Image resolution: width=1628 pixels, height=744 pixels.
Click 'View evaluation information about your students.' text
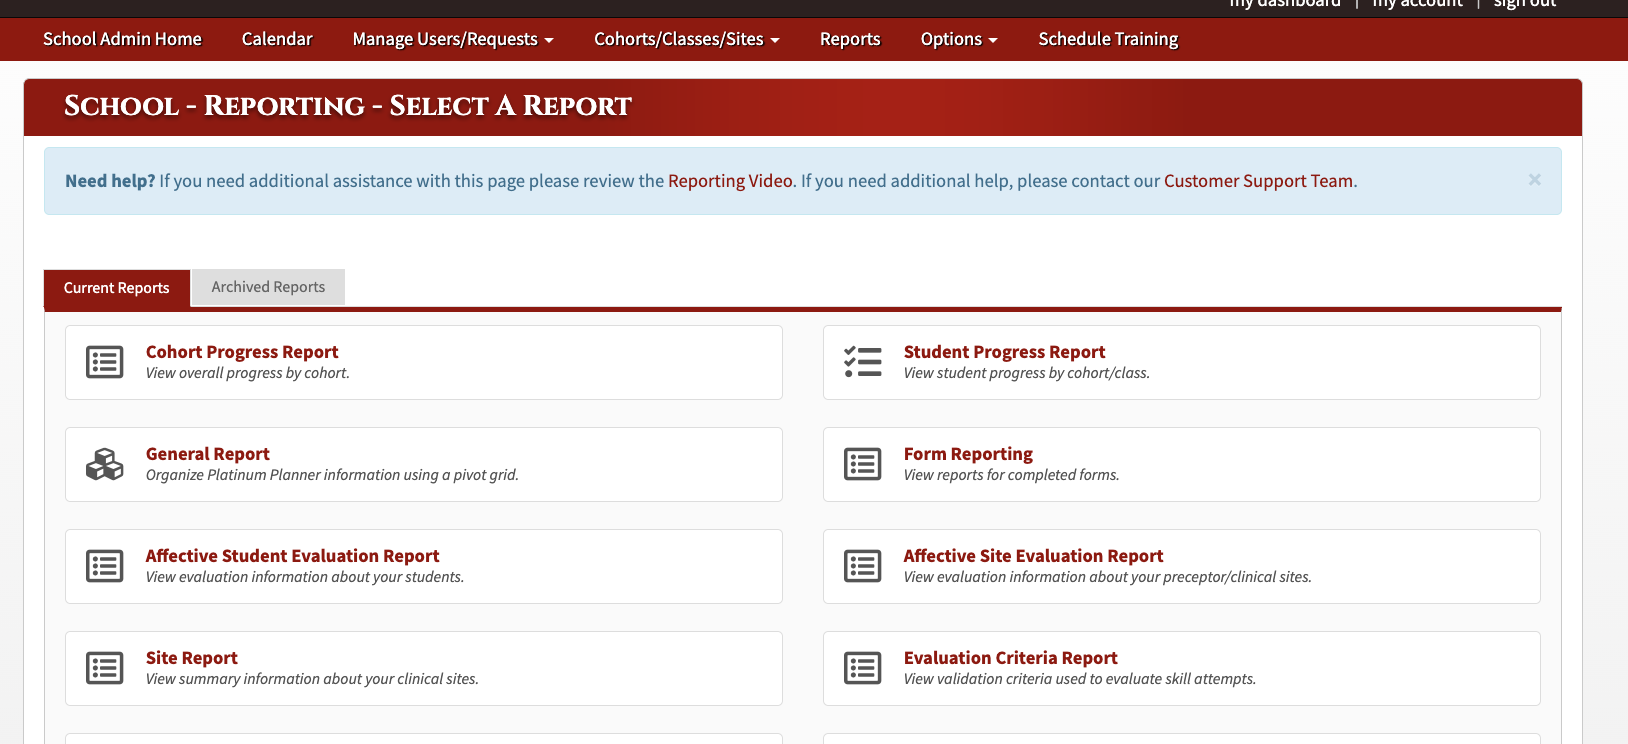point(305,577)
